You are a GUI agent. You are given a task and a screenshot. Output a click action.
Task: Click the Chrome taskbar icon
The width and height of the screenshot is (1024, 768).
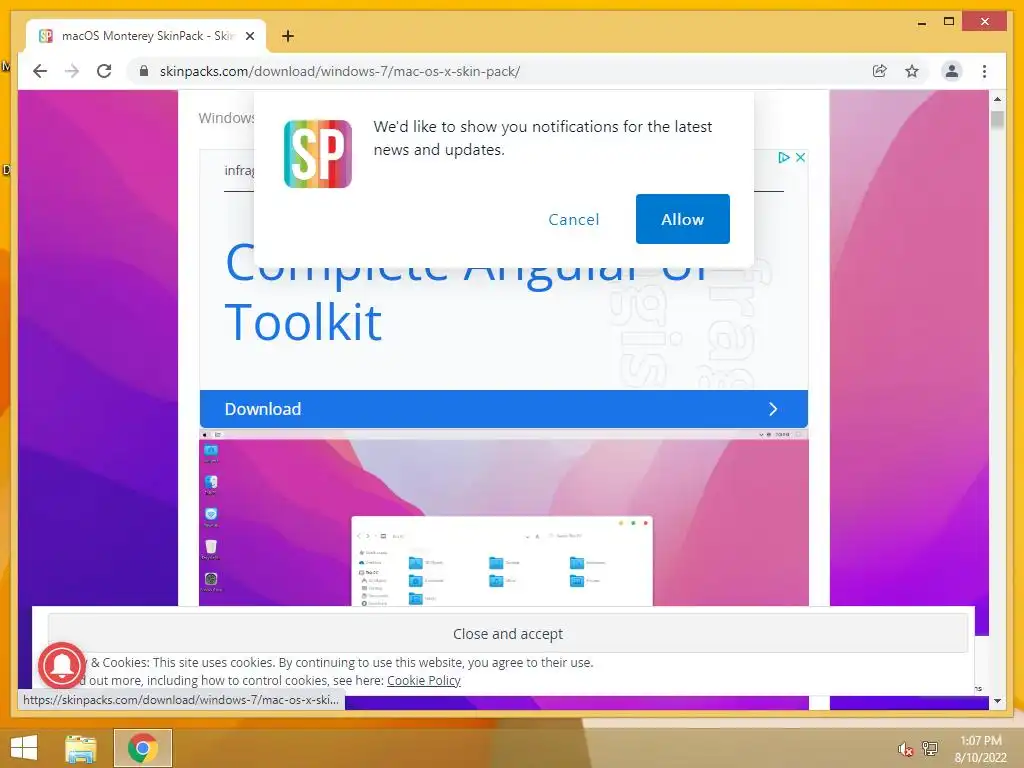pos(142,748)
